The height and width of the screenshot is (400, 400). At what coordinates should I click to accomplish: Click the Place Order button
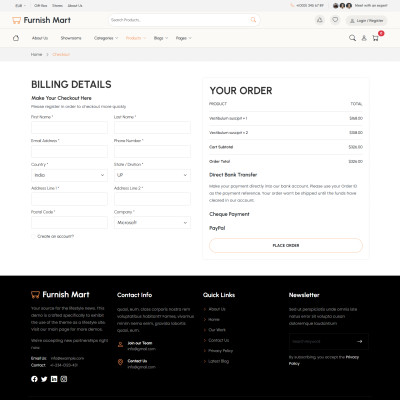286,245
